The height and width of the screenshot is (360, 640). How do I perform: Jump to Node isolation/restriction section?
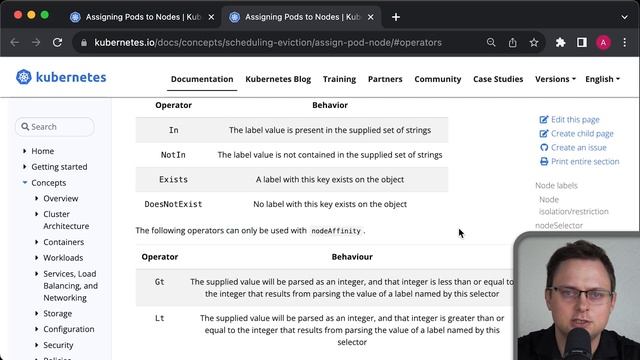(x=573, y=205)
